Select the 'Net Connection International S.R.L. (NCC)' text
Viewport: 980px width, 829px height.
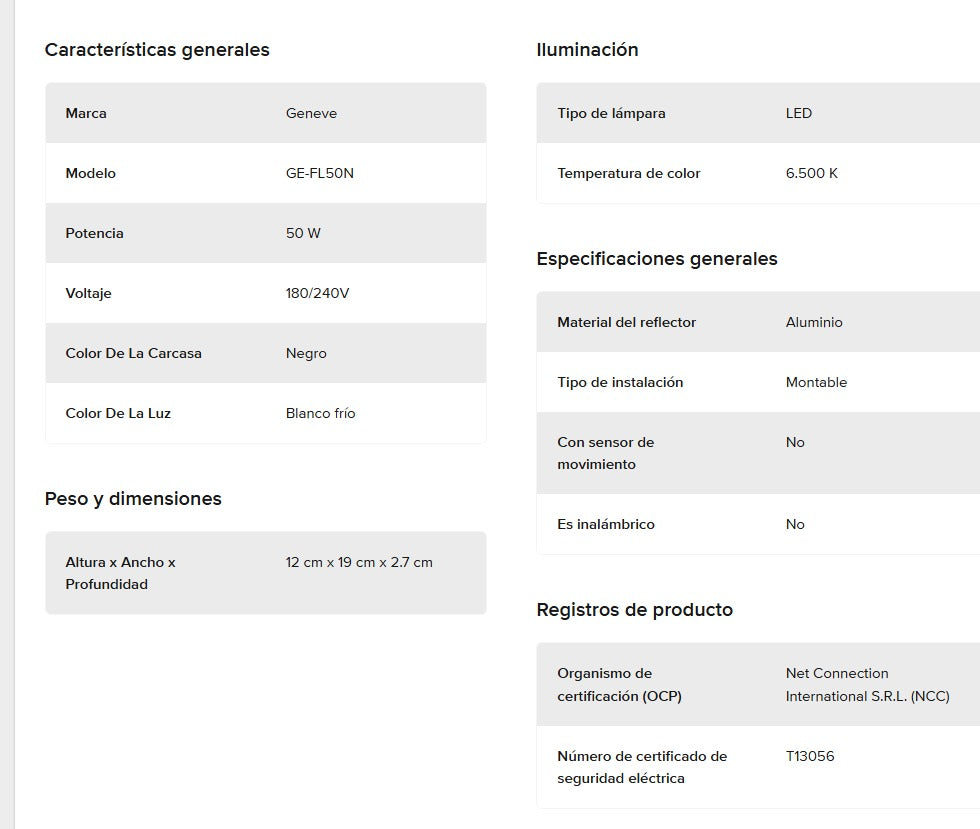click(x=867, y=685)
